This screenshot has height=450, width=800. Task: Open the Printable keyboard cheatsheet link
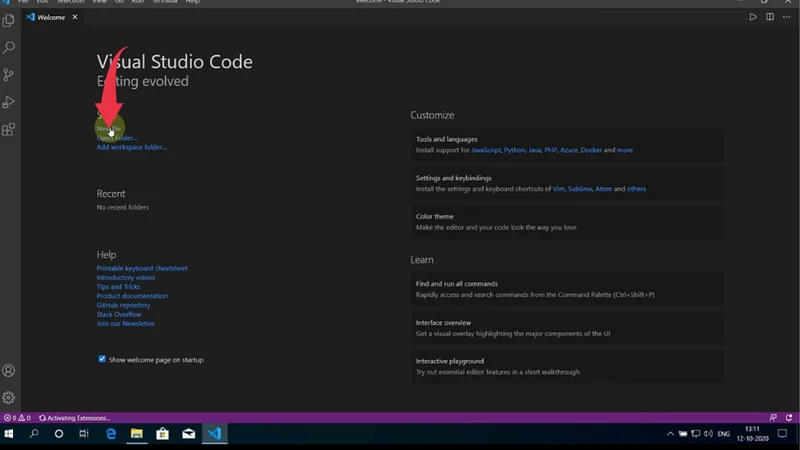[x=142, y=268]
